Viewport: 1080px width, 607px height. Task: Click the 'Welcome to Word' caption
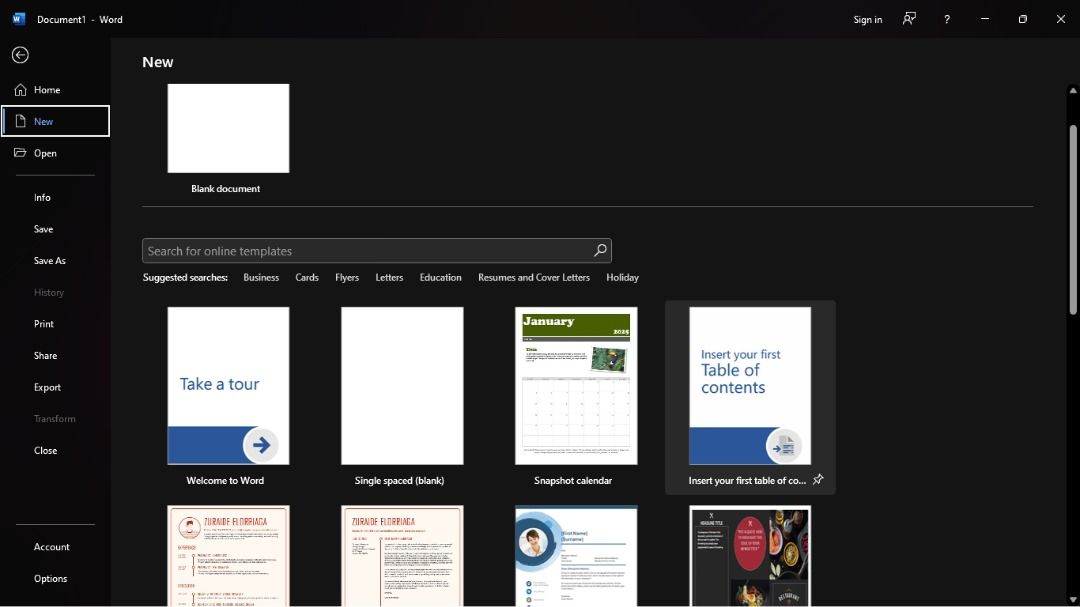click(x=225, y=481)
